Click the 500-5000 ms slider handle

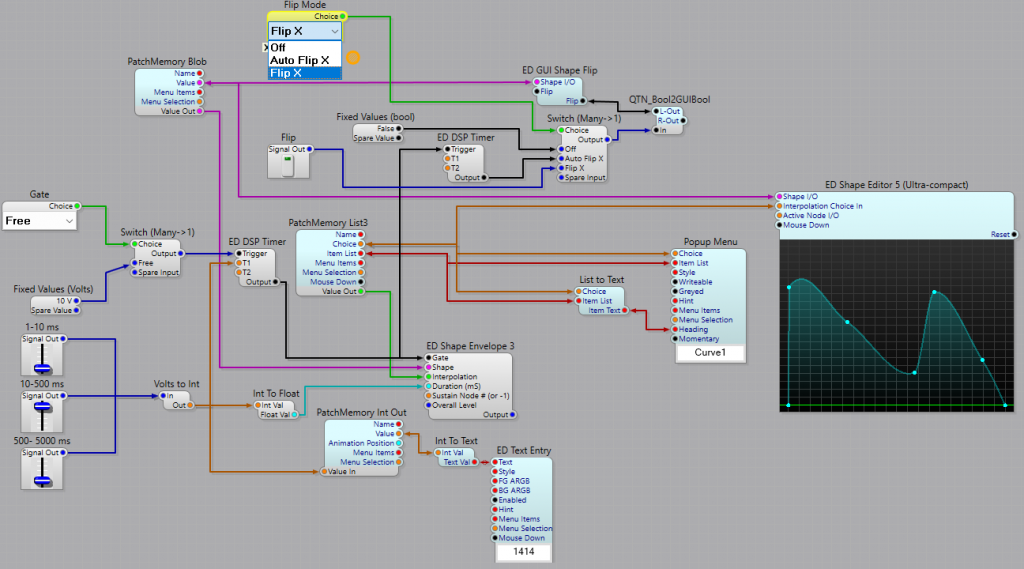point(41,479)
